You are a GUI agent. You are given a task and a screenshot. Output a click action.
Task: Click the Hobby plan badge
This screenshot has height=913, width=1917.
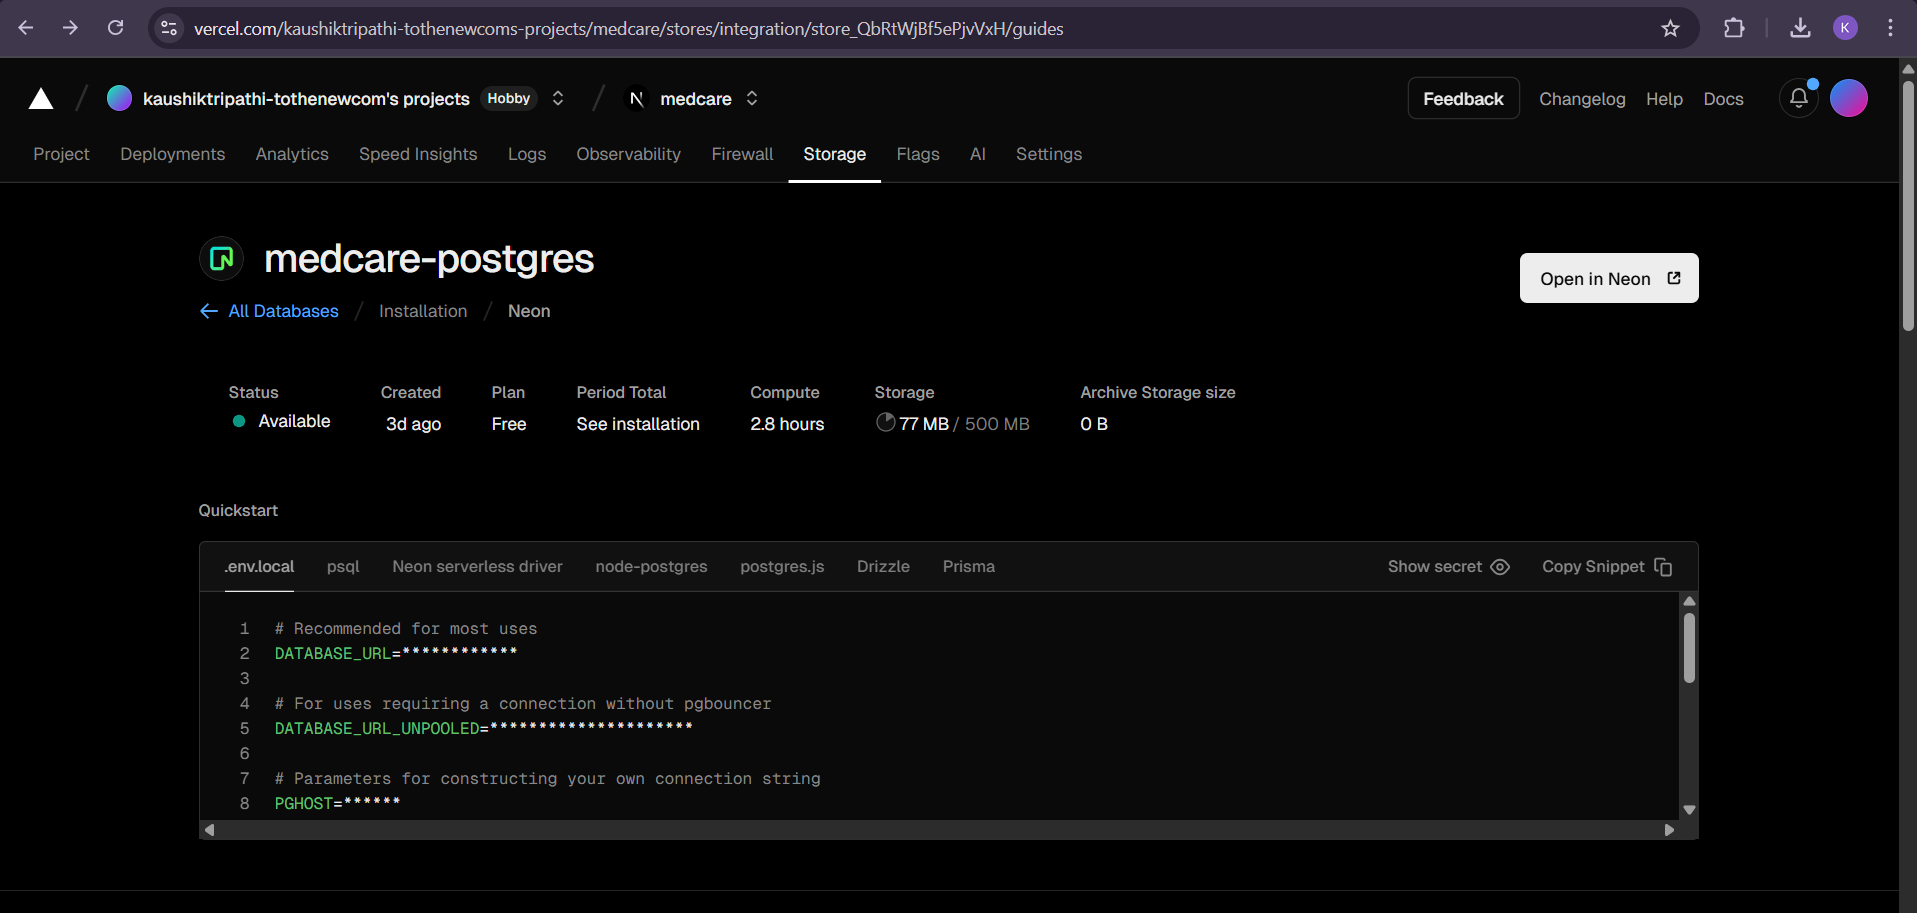(x=509, y=98)
